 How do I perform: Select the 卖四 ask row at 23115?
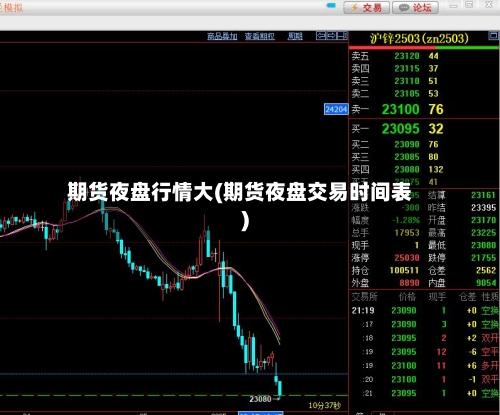[x=423, y=69]
